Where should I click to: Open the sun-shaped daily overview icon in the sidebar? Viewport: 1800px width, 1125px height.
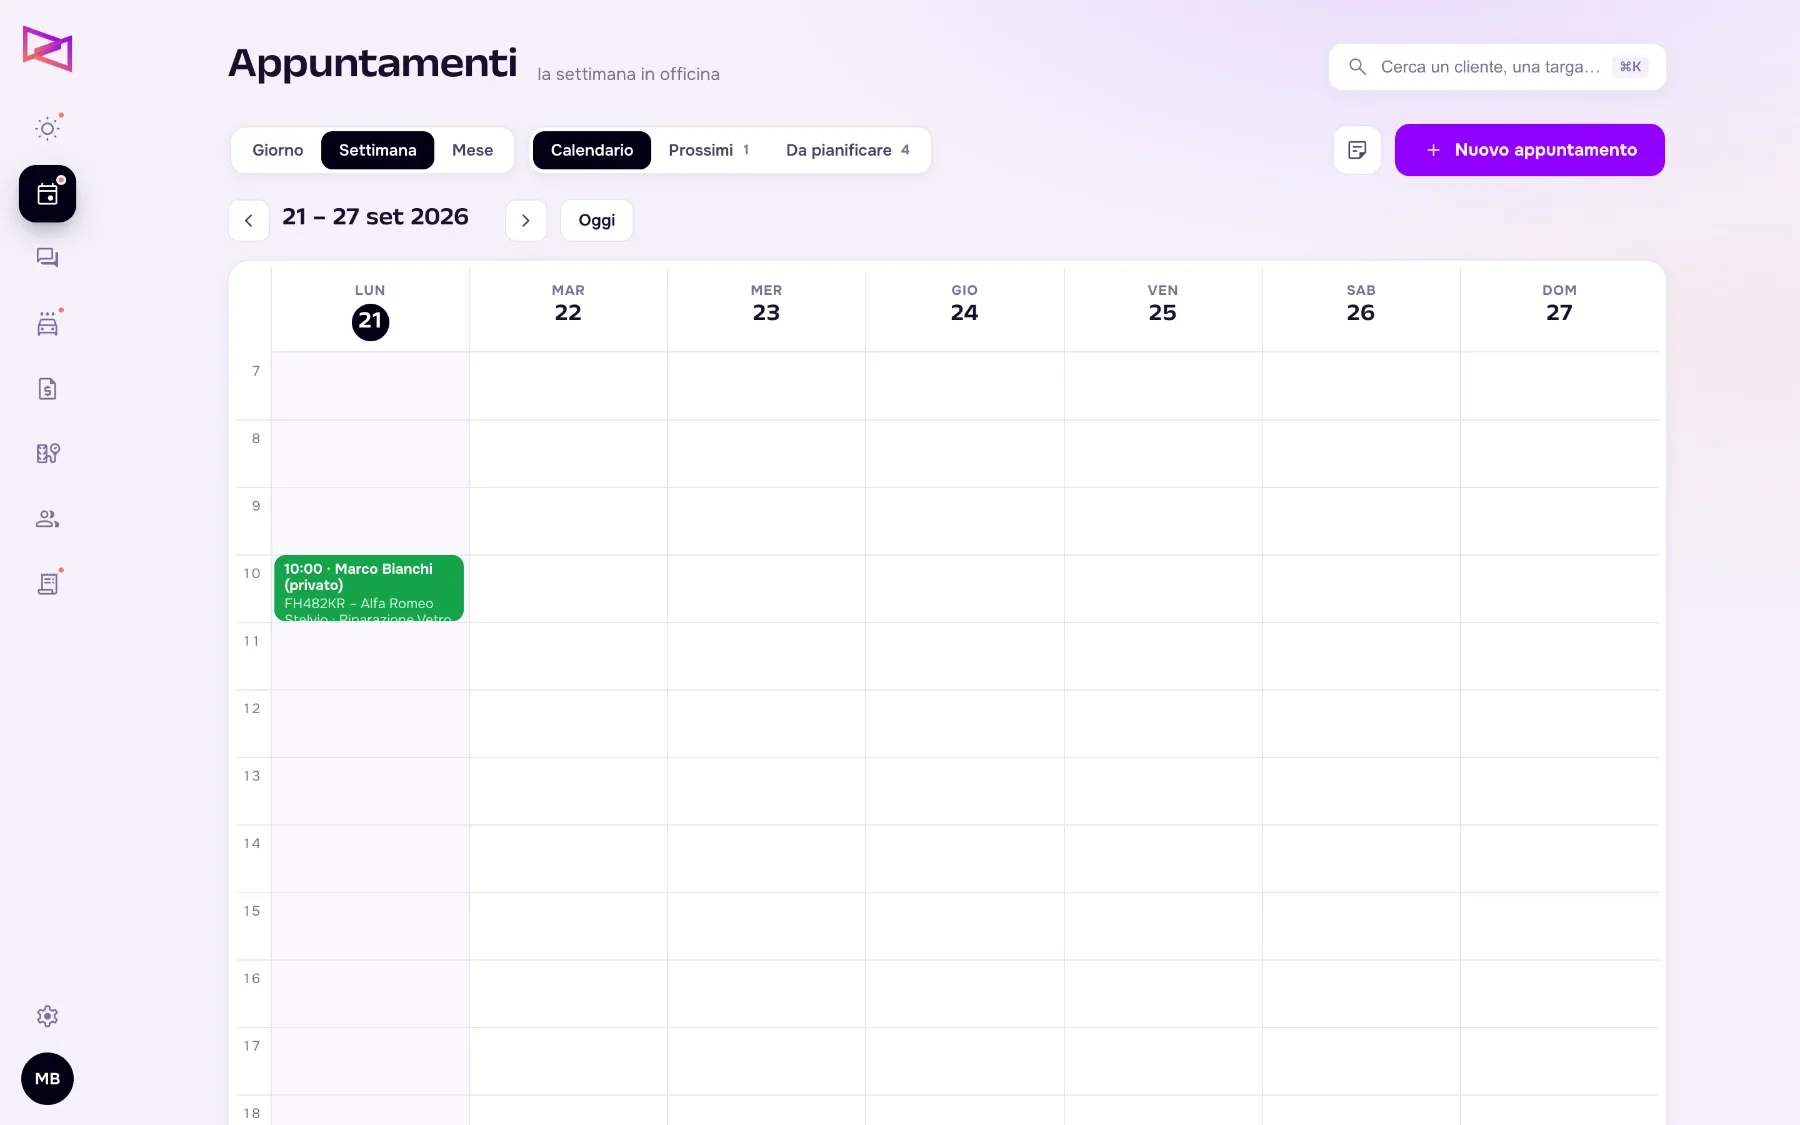pos(48,129)
